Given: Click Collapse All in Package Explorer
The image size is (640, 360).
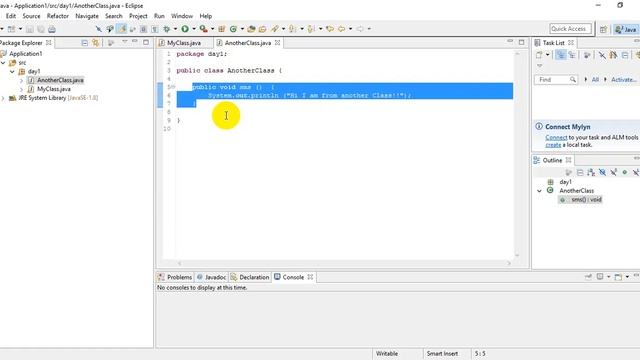Looking at the screenshot, I should click(x=84, y=43).
